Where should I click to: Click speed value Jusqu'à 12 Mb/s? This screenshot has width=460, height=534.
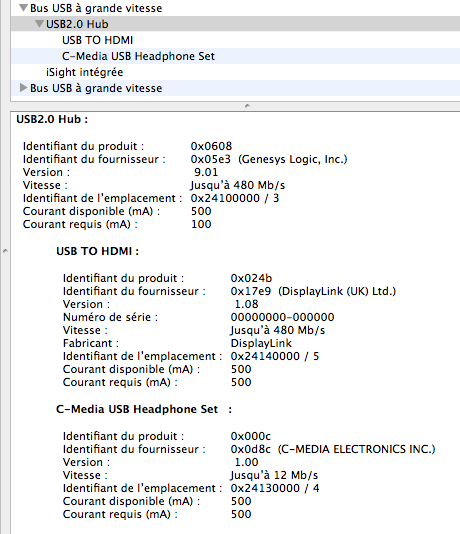[x=274, y=475]
